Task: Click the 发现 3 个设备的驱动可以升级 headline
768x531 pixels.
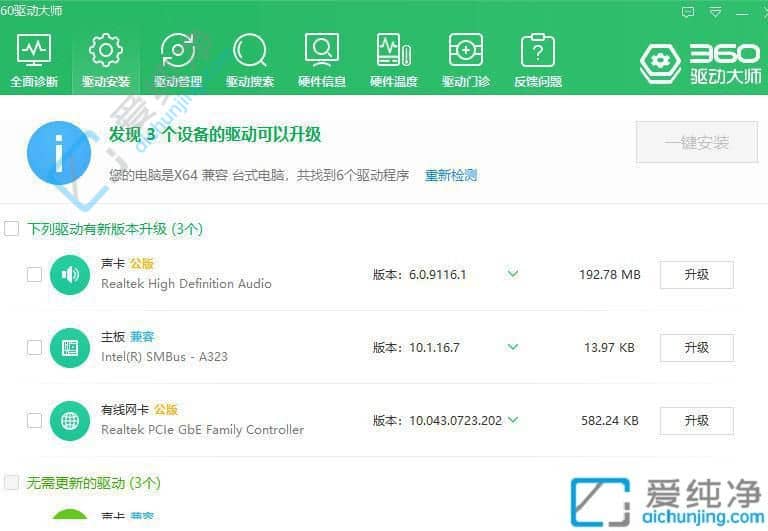Action: pos(215,134)
